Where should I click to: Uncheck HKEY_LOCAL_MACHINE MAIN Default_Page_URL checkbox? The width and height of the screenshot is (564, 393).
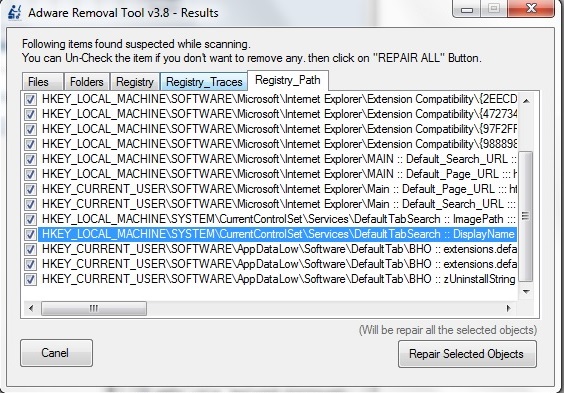[30, 174]
